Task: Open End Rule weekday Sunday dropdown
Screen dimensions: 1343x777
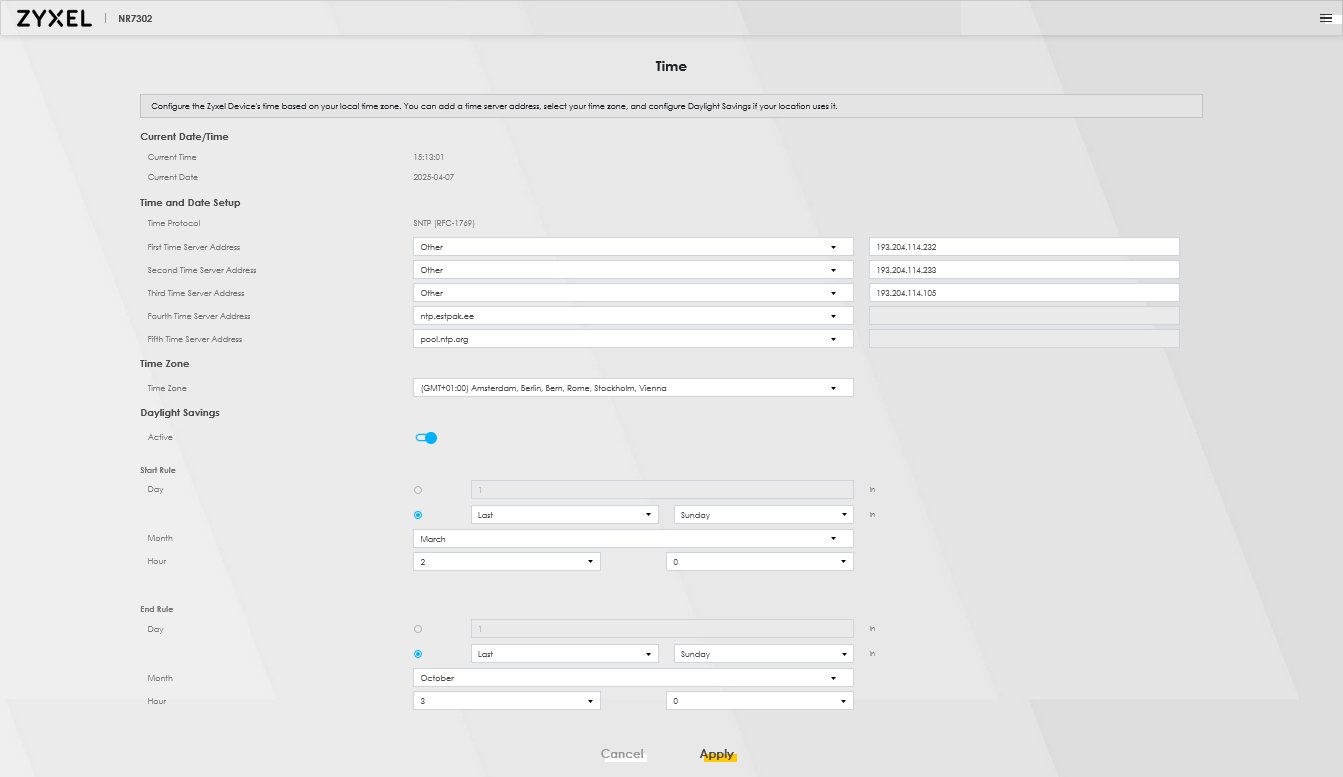Action: point(763,654)
